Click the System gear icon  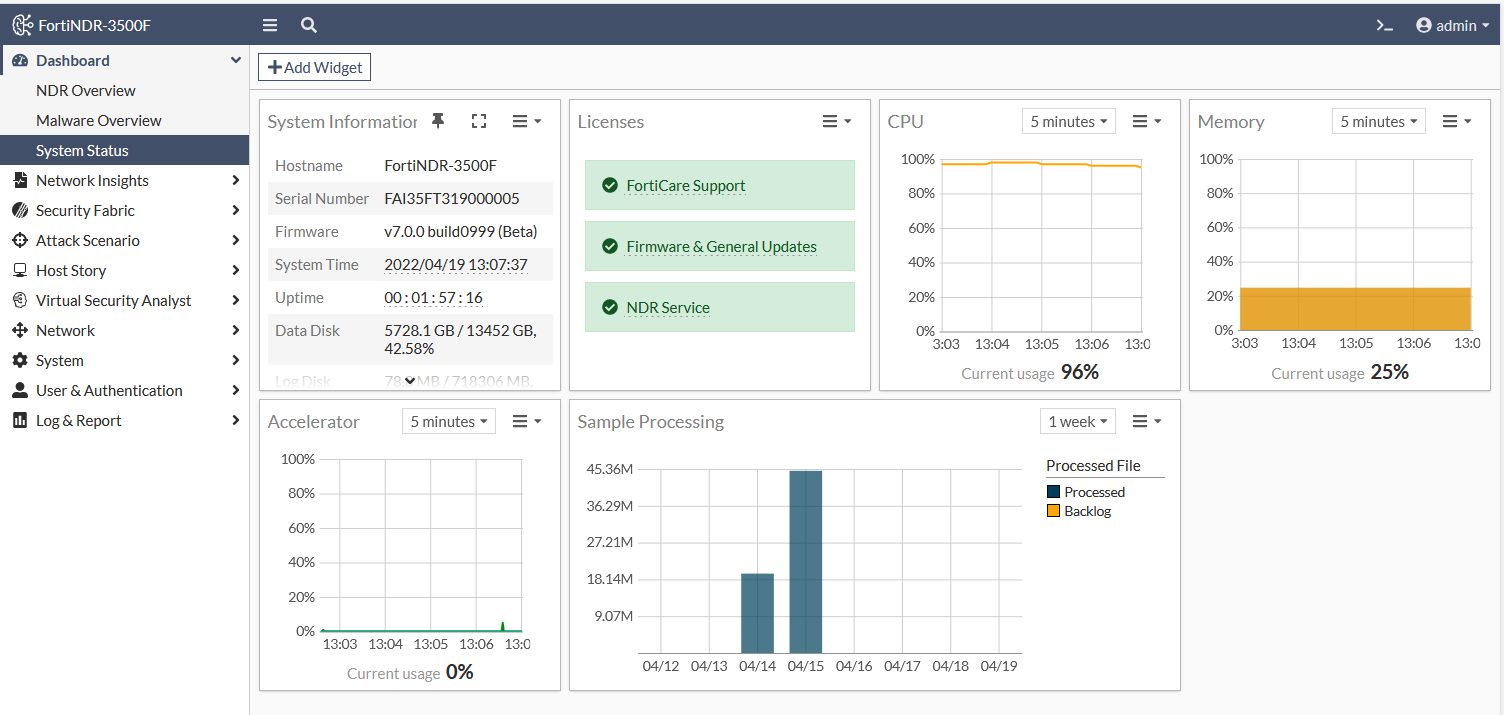[20, 361]
